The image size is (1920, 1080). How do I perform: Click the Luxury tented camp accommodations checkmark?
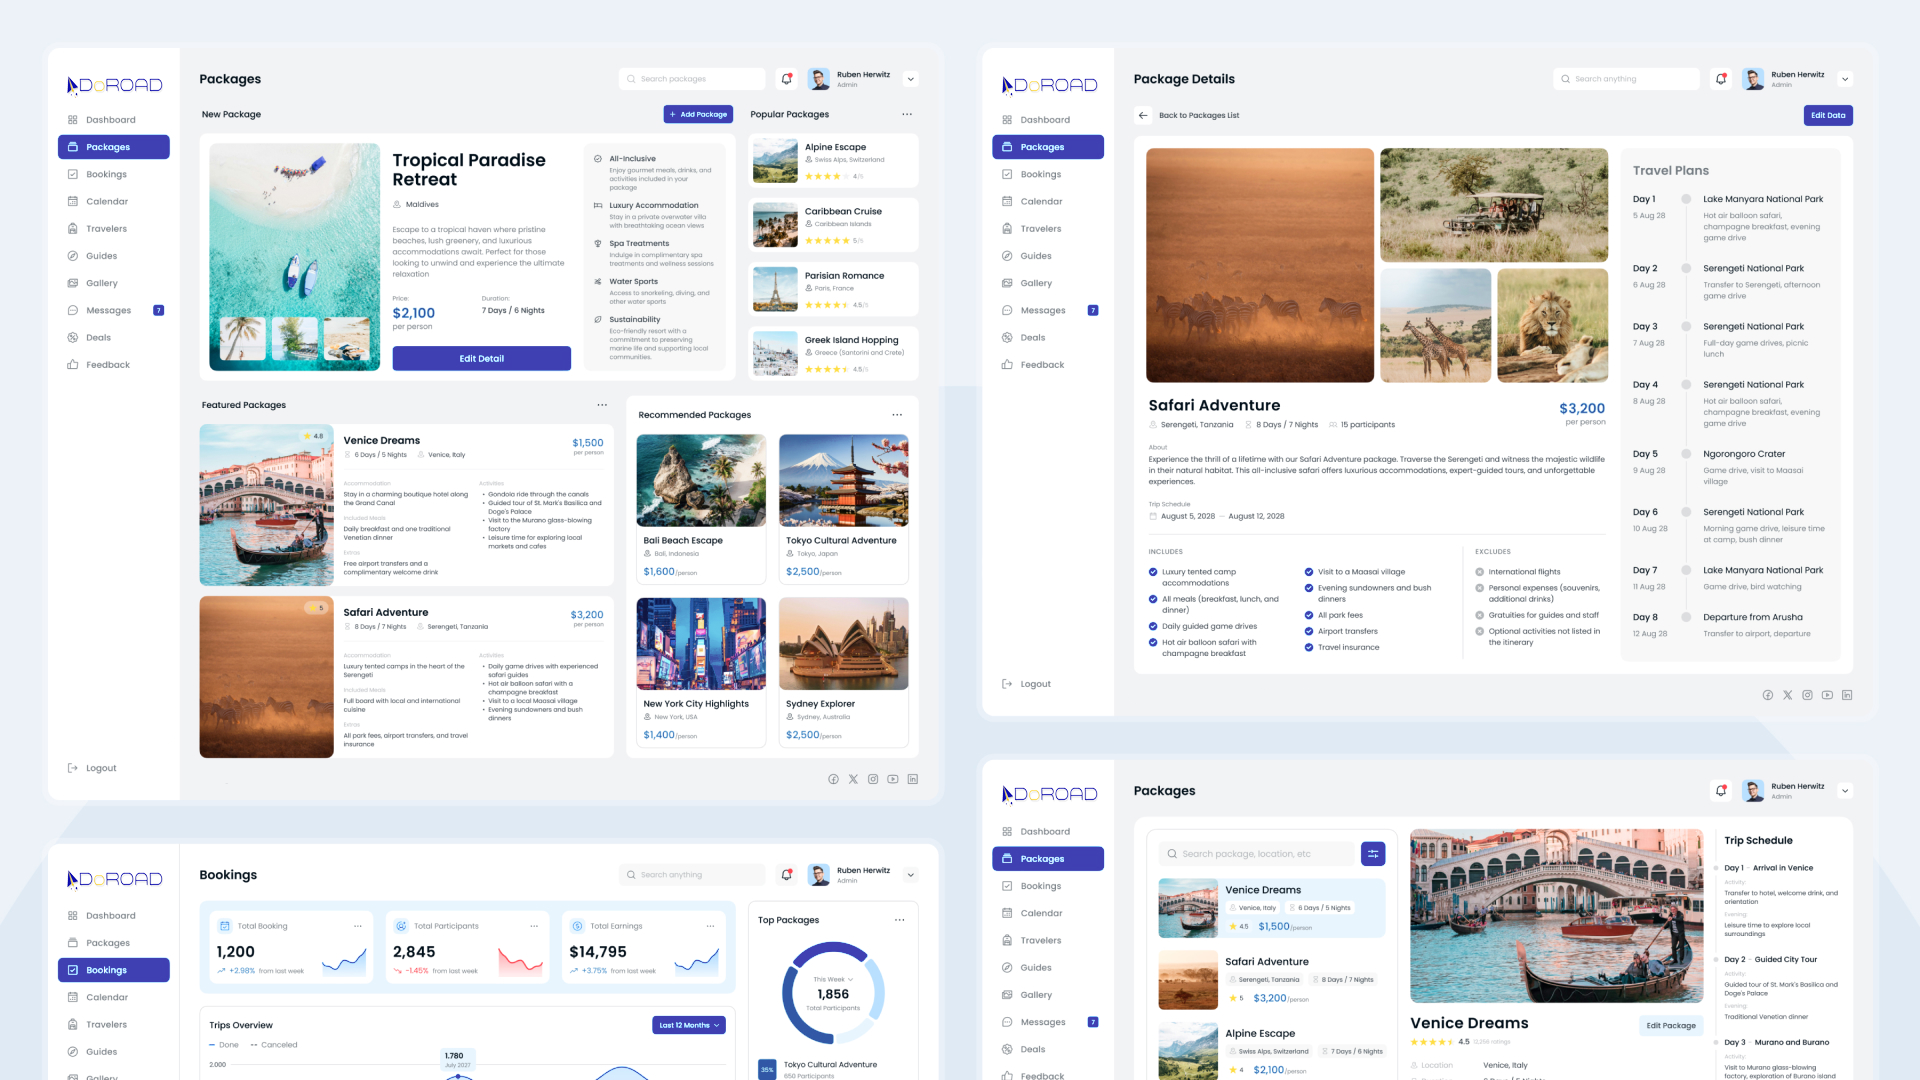1153,572
